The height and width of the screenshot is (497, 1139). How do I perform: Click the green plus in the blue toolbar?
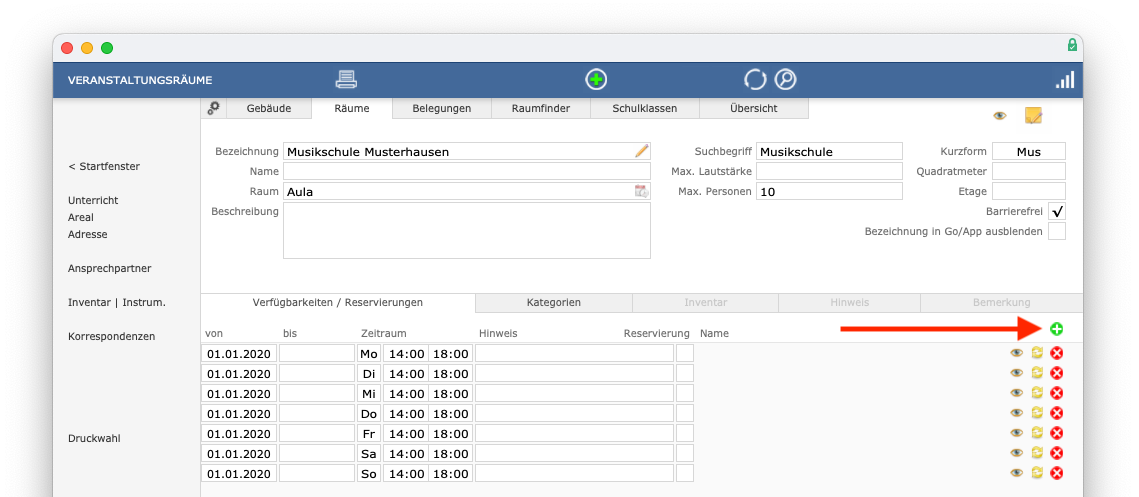[596, 80]
